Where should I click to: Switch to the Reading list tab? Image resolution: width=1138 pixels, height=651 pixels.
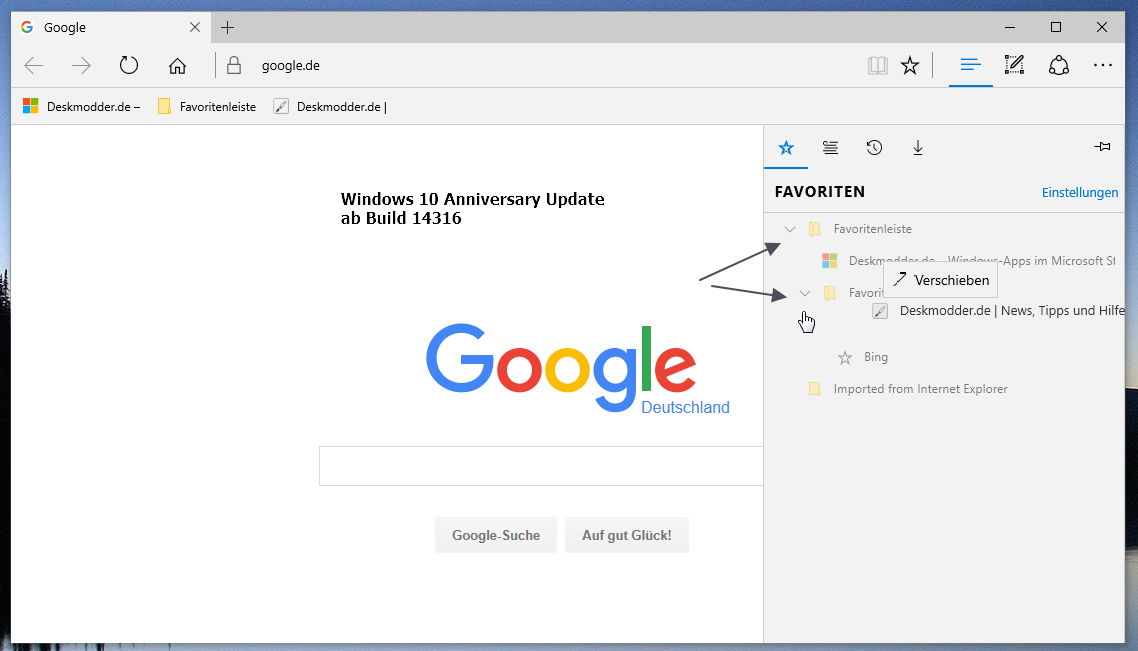[x=830, y=148]
